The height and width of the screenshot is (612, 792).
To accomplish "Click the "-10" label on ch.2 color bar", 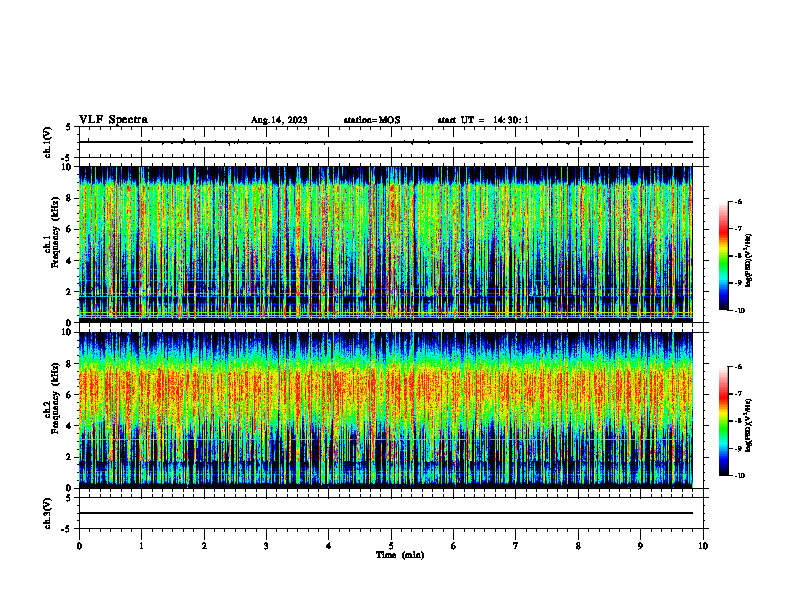I will [739, 476].
